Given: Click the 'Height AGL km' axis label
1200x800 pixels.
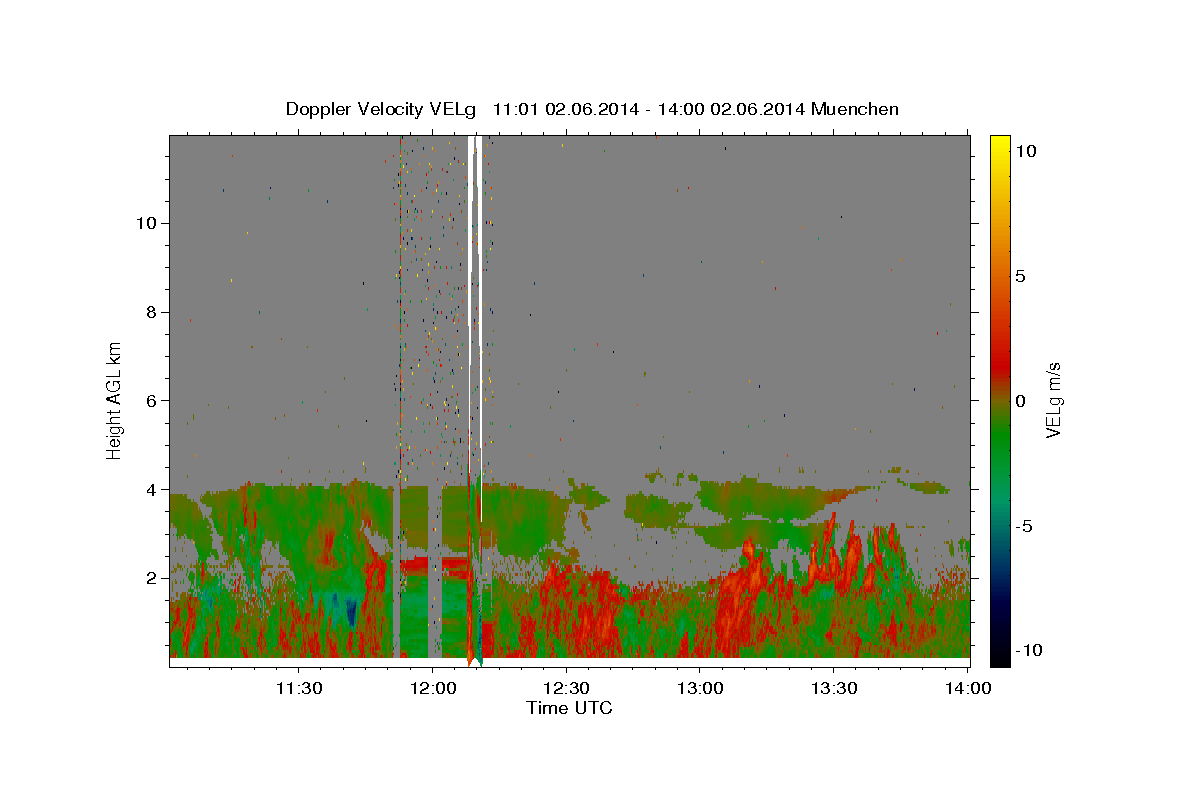Looking at the screenshot, I should point(115,400).
